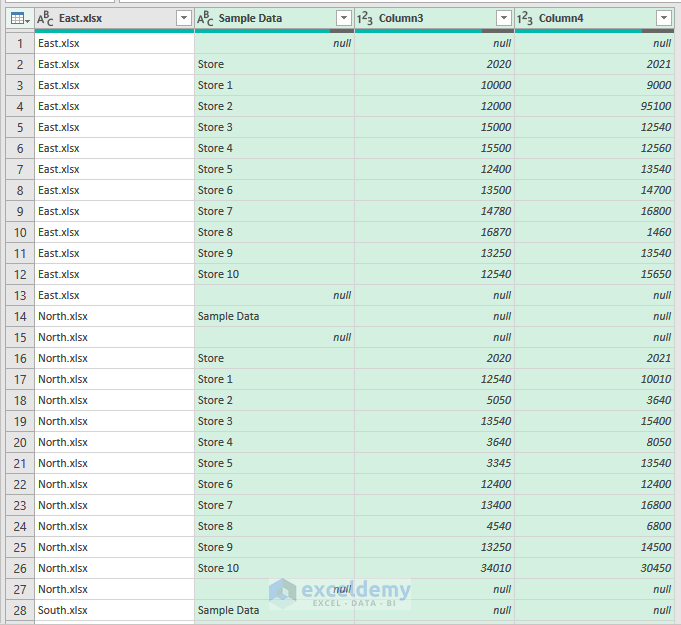Screen dimensions: 681x625
Task: Click the 14780 value in row 9
Action: tap(496, 212)
